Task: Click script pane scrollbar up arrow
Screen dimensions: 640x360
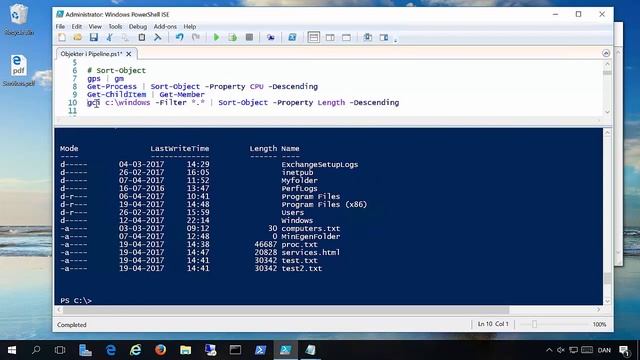Action: (607, 64)
